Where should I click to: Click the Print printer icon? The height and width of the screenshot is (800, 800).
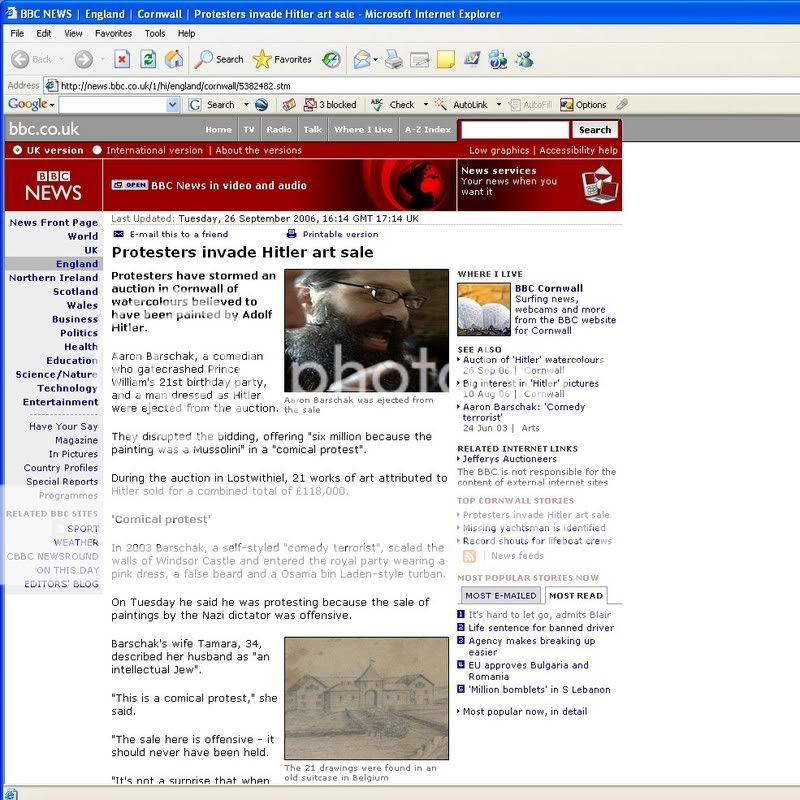point(394,59)
